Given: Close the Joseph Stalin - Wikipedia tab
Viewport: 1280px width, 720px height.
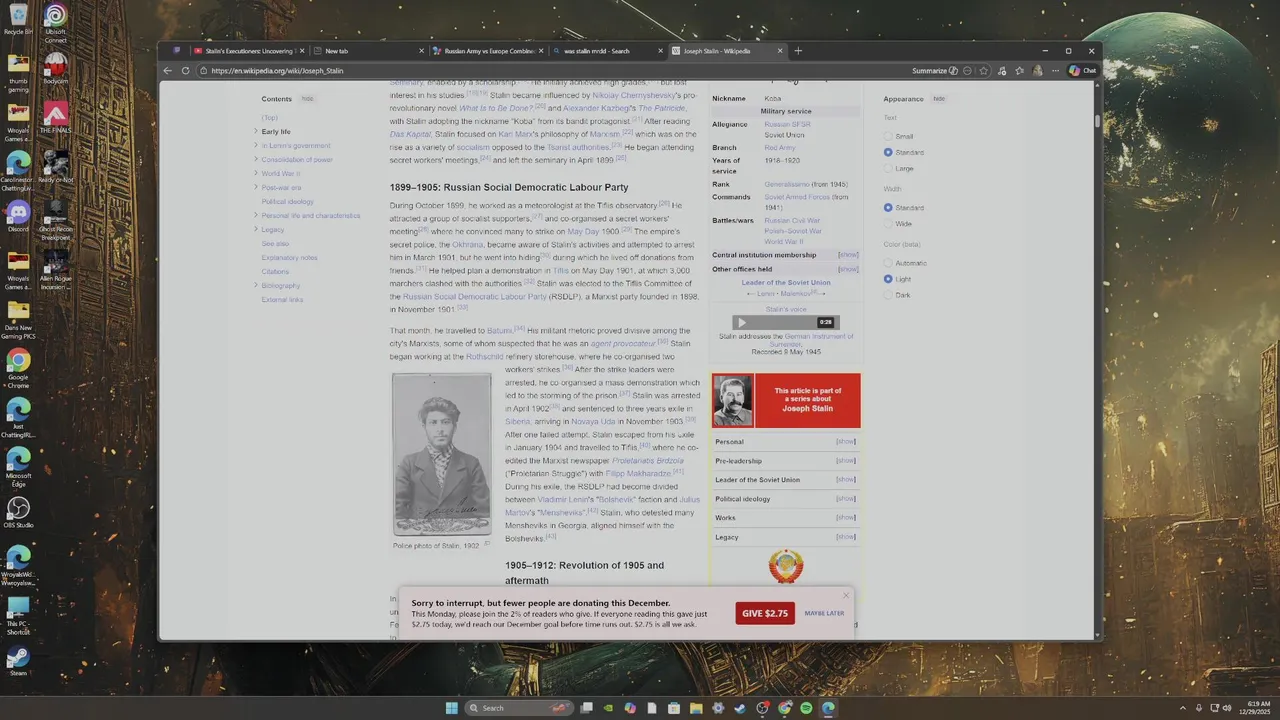Looking at the screenshot, I should 780,51.
